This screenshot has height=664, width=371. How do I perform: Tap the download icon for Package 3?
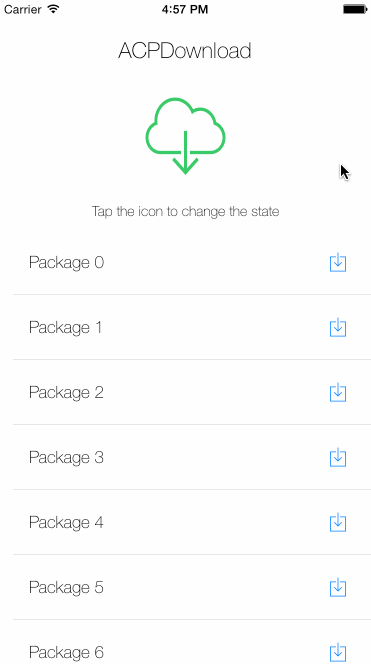tap(338, 458)
